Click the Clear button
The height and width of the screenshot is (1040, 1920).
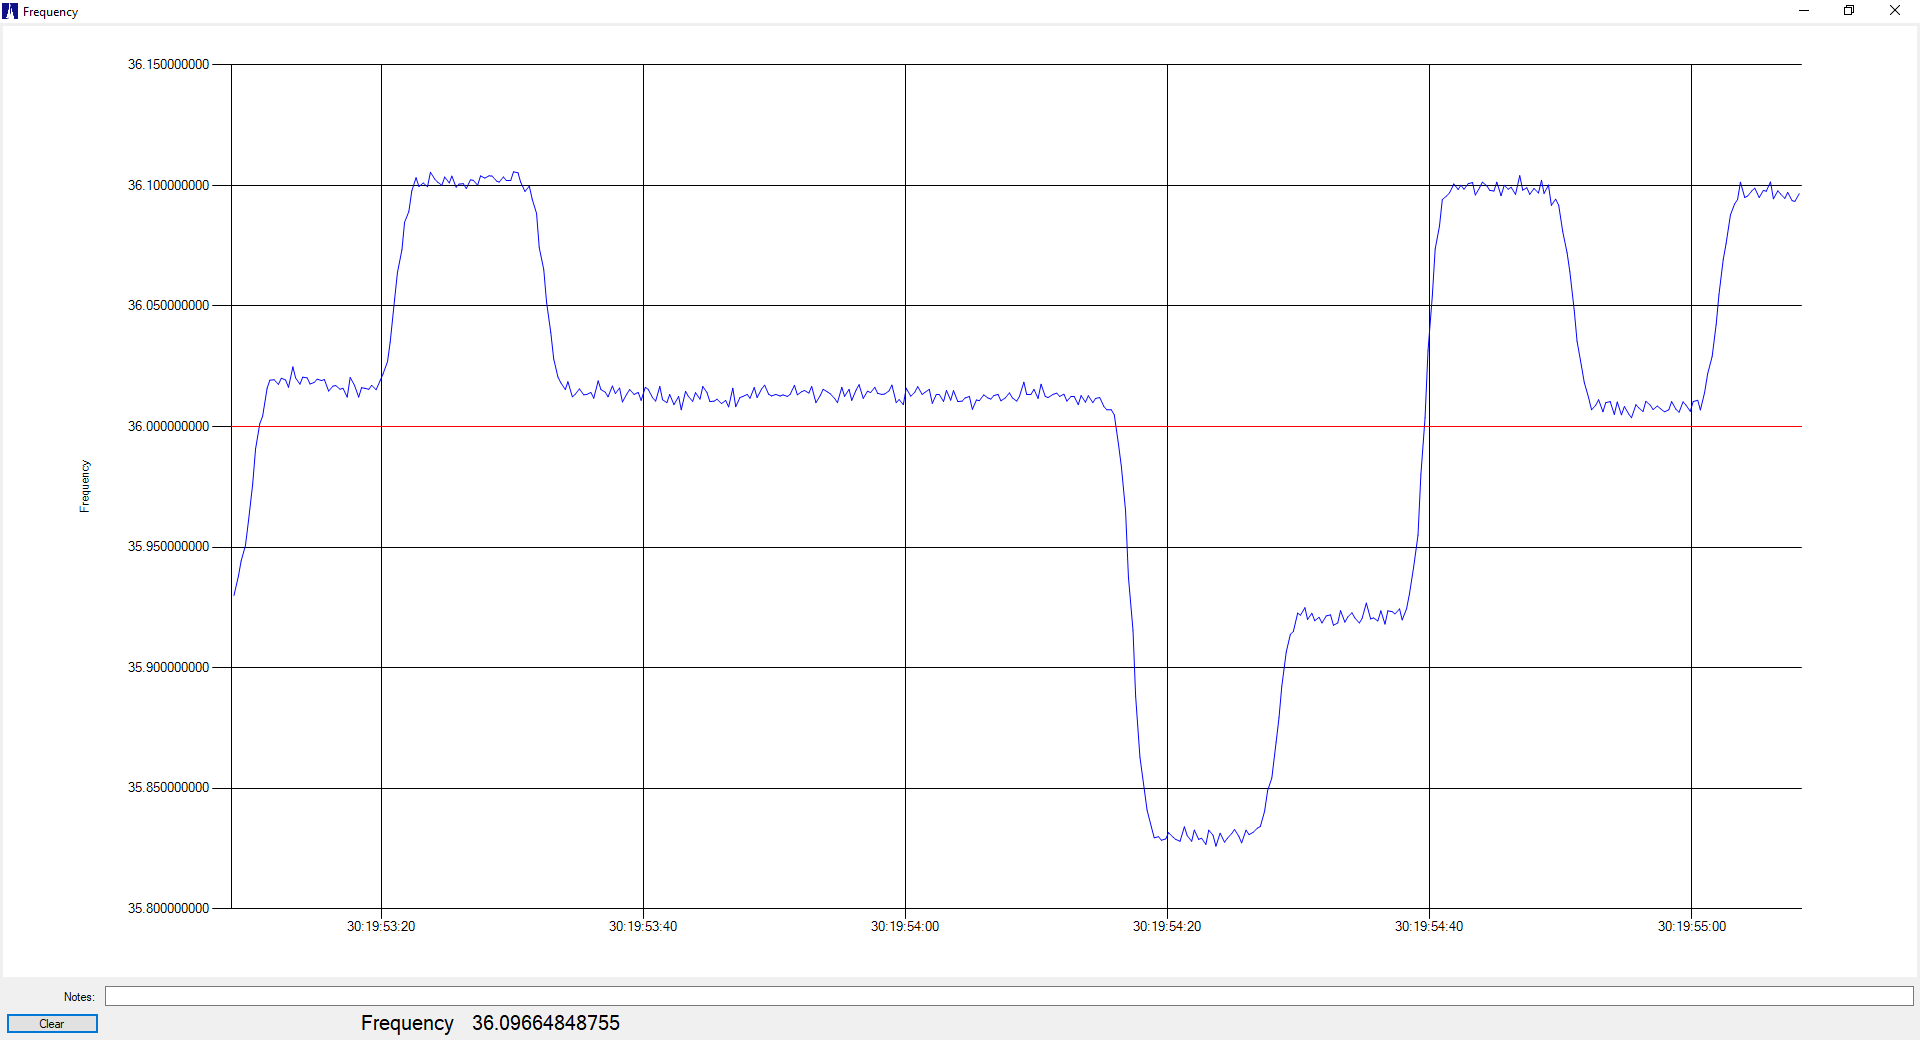point(52,1024)
